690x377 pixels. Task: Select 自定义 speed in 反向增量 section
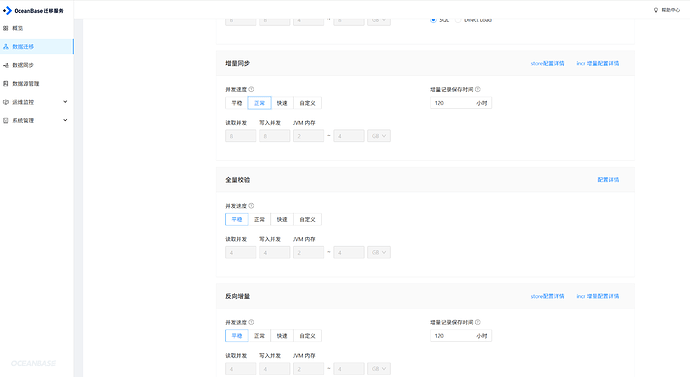[x=307, y=336]
